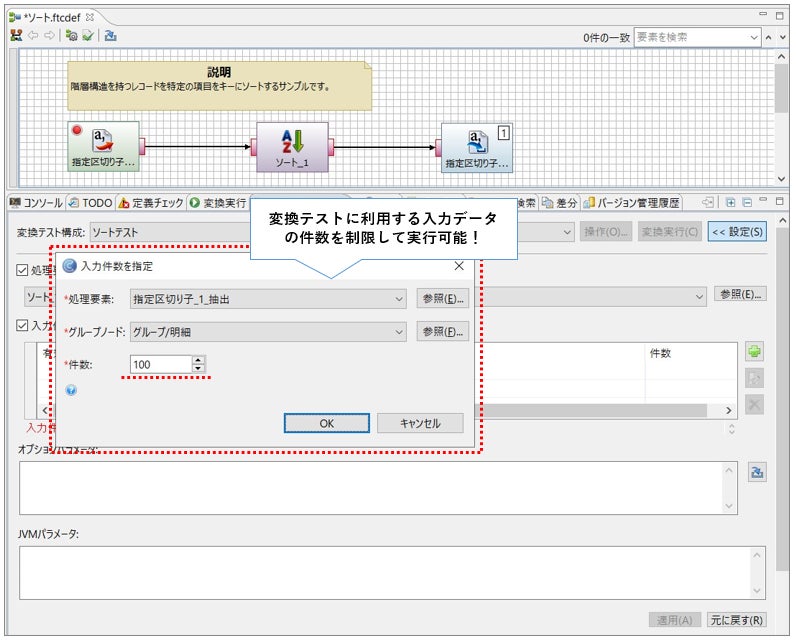Screen dimensions: 796x640
Task: Close the ソート.ftcdef editor tab
Action: [x=90, y=17]
